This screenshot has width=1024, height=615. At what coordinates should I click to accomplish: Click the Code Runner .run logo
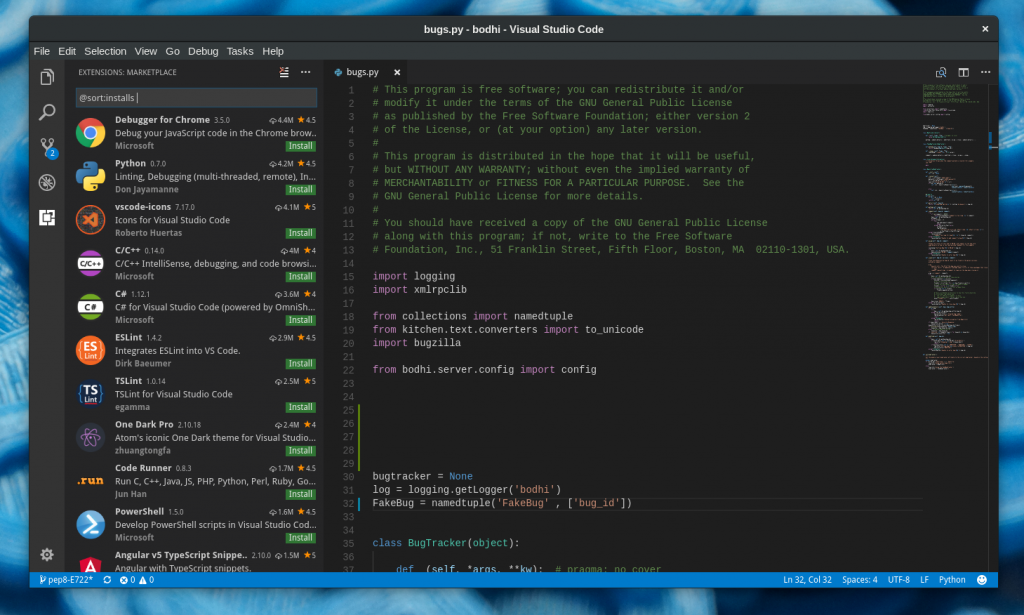90,481
